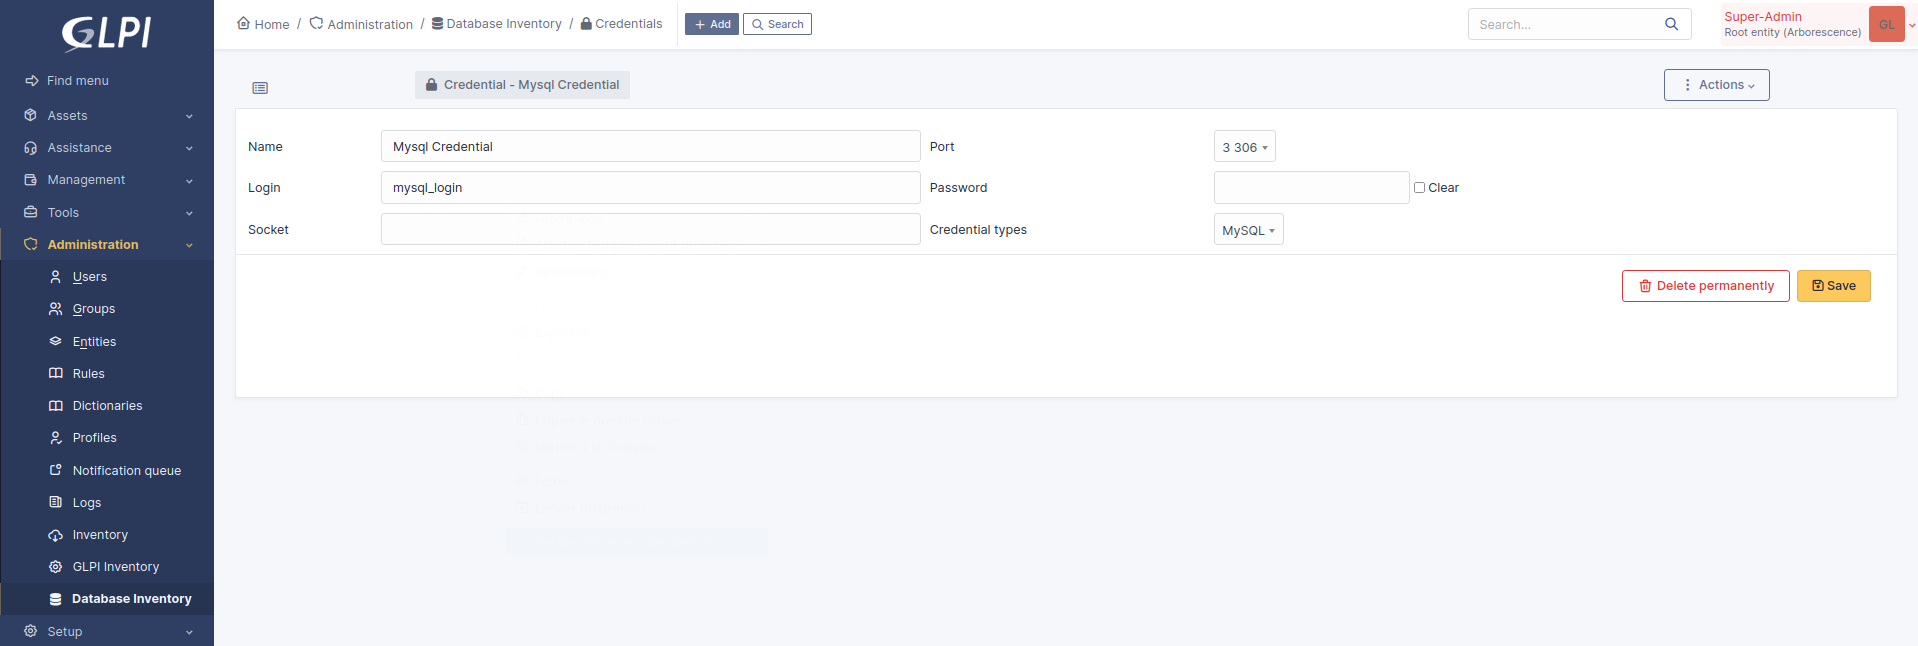The height and width of the screenshot is (646, 1918).
Task: Edit the Login field
Action: (651, 188)
